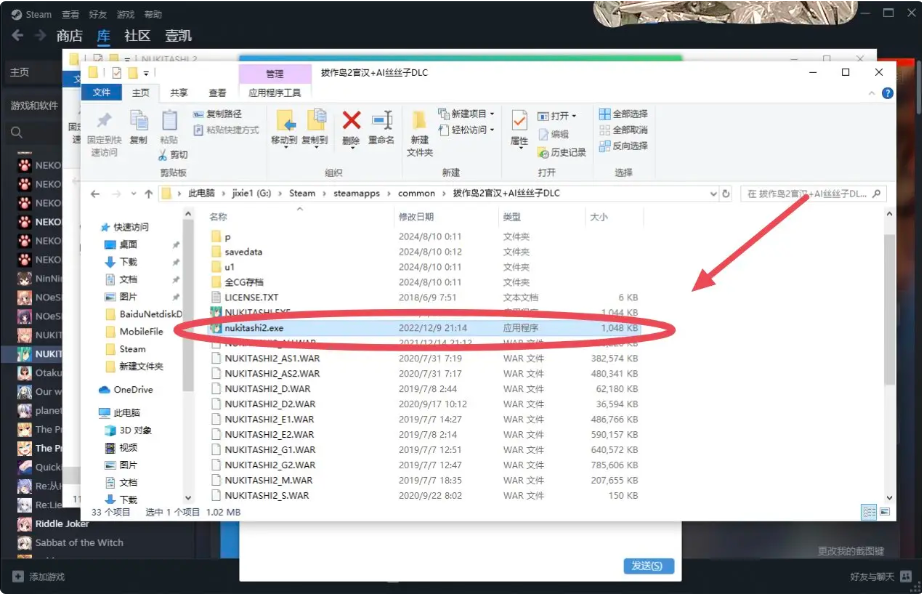
Task: Select the savedata folder
Action: [x=243, y=252]
